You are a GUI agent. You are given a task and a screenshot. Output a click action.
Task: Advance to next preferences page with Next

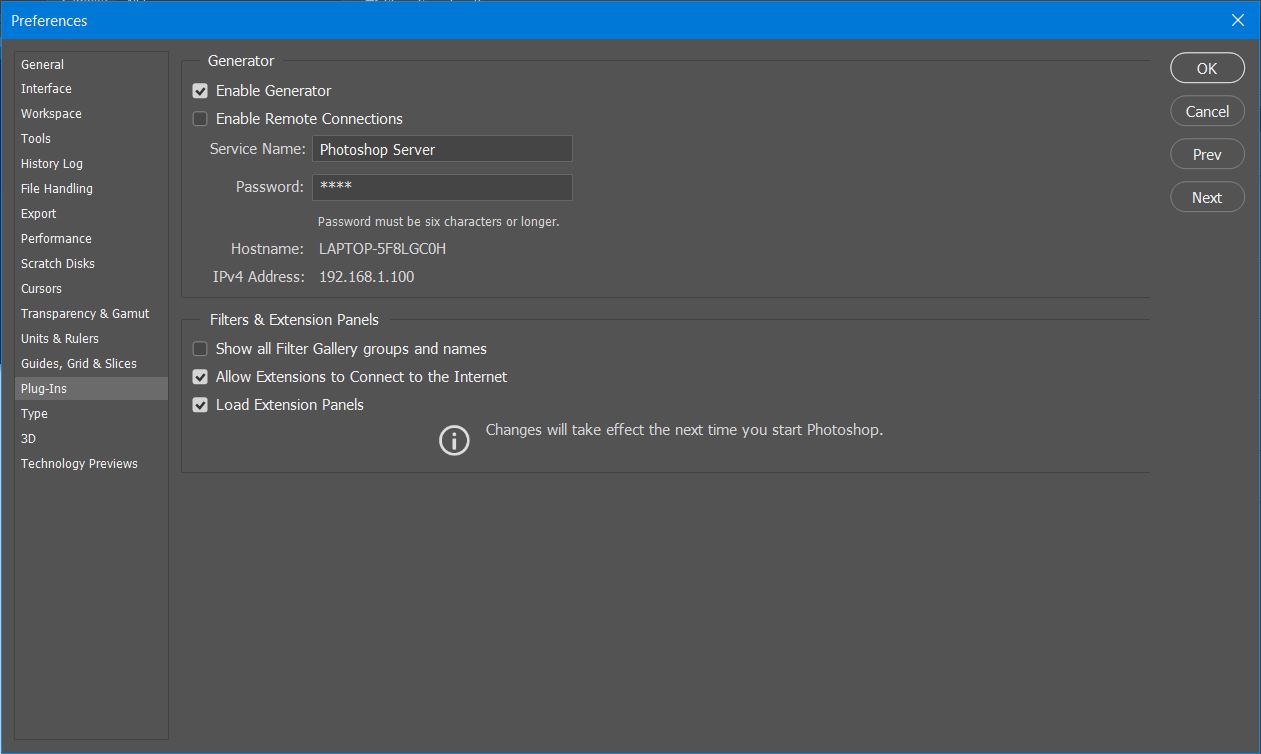(x=1207, y=197)
